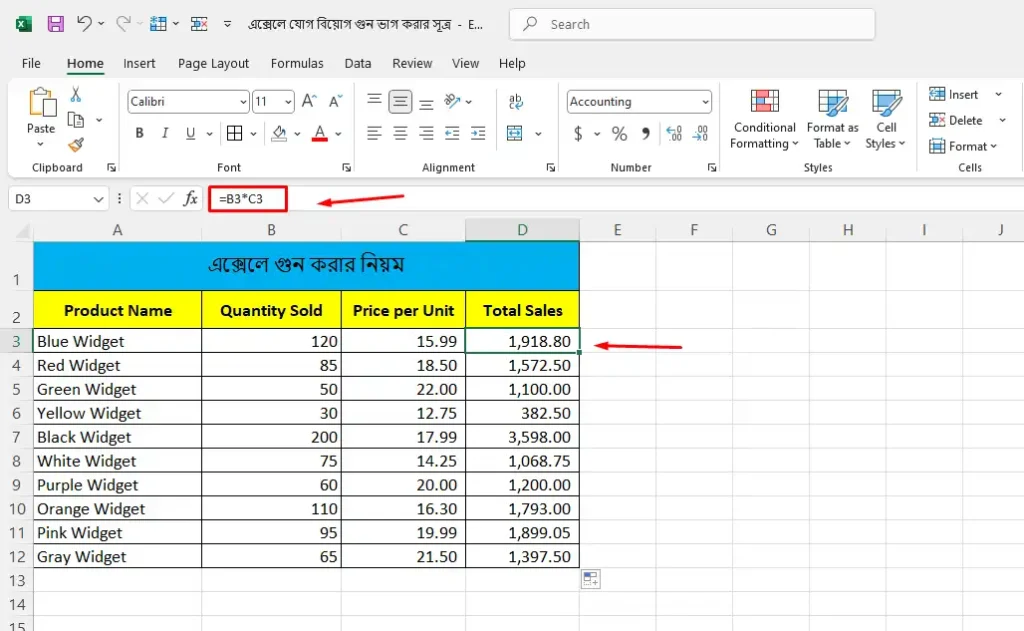Click Increase Indent icon

478,133
